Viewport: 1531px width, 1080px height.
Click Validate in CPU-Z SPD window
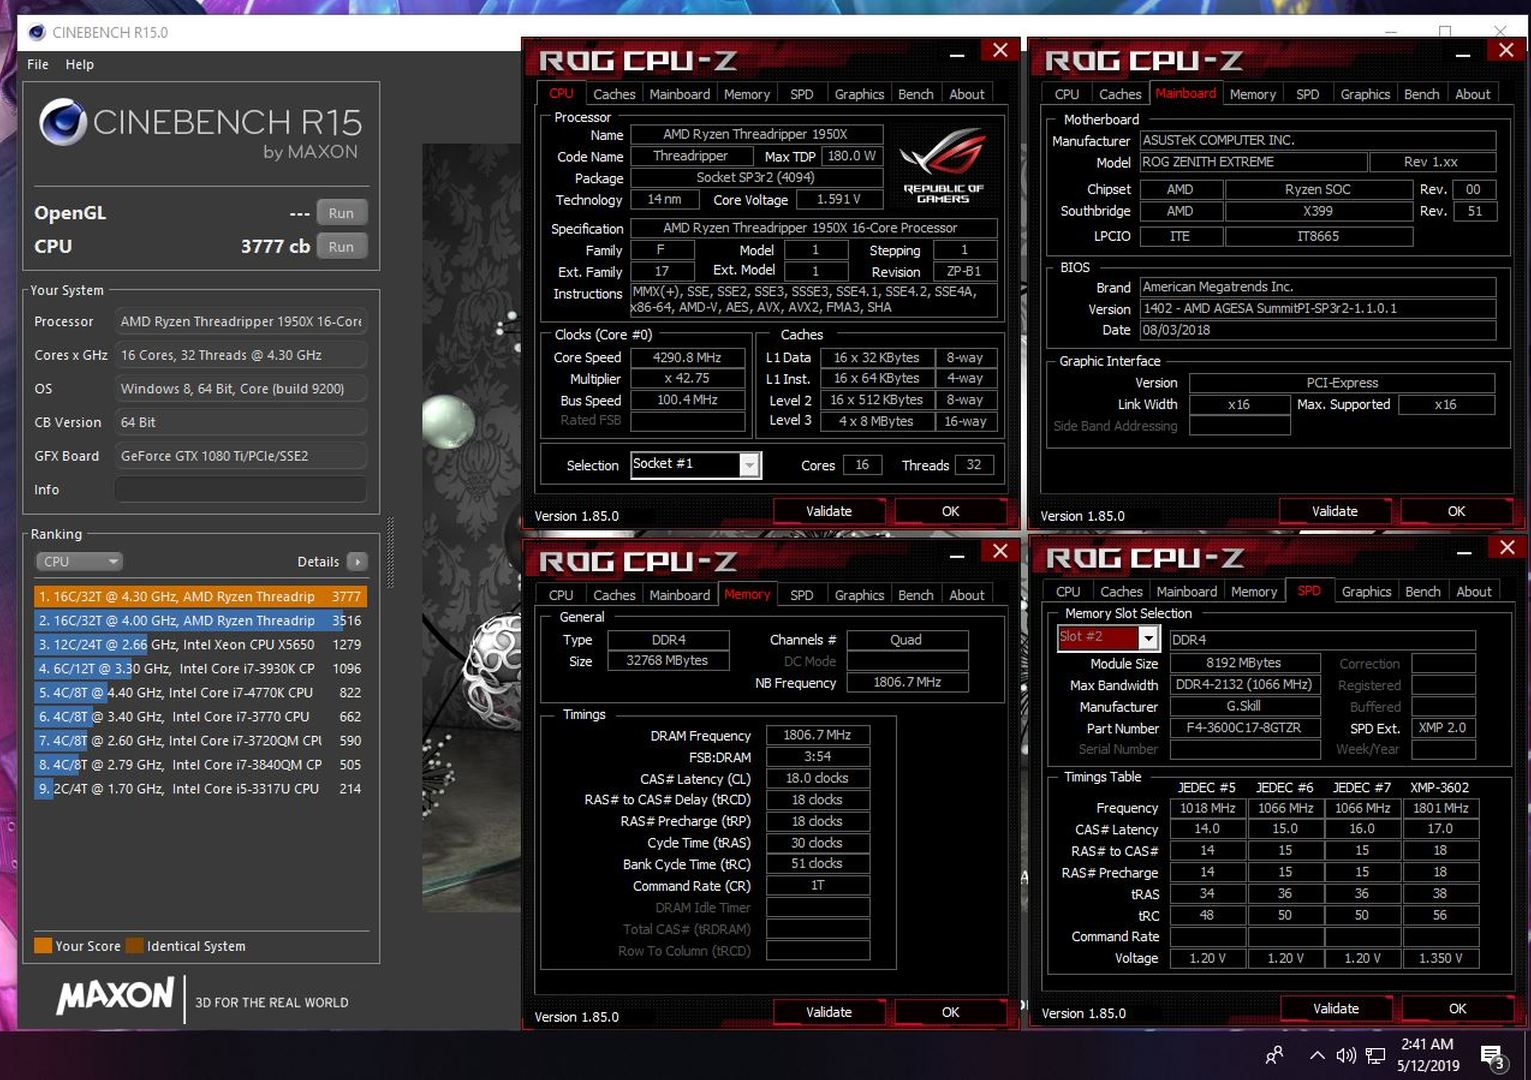pos(1336,1008)
